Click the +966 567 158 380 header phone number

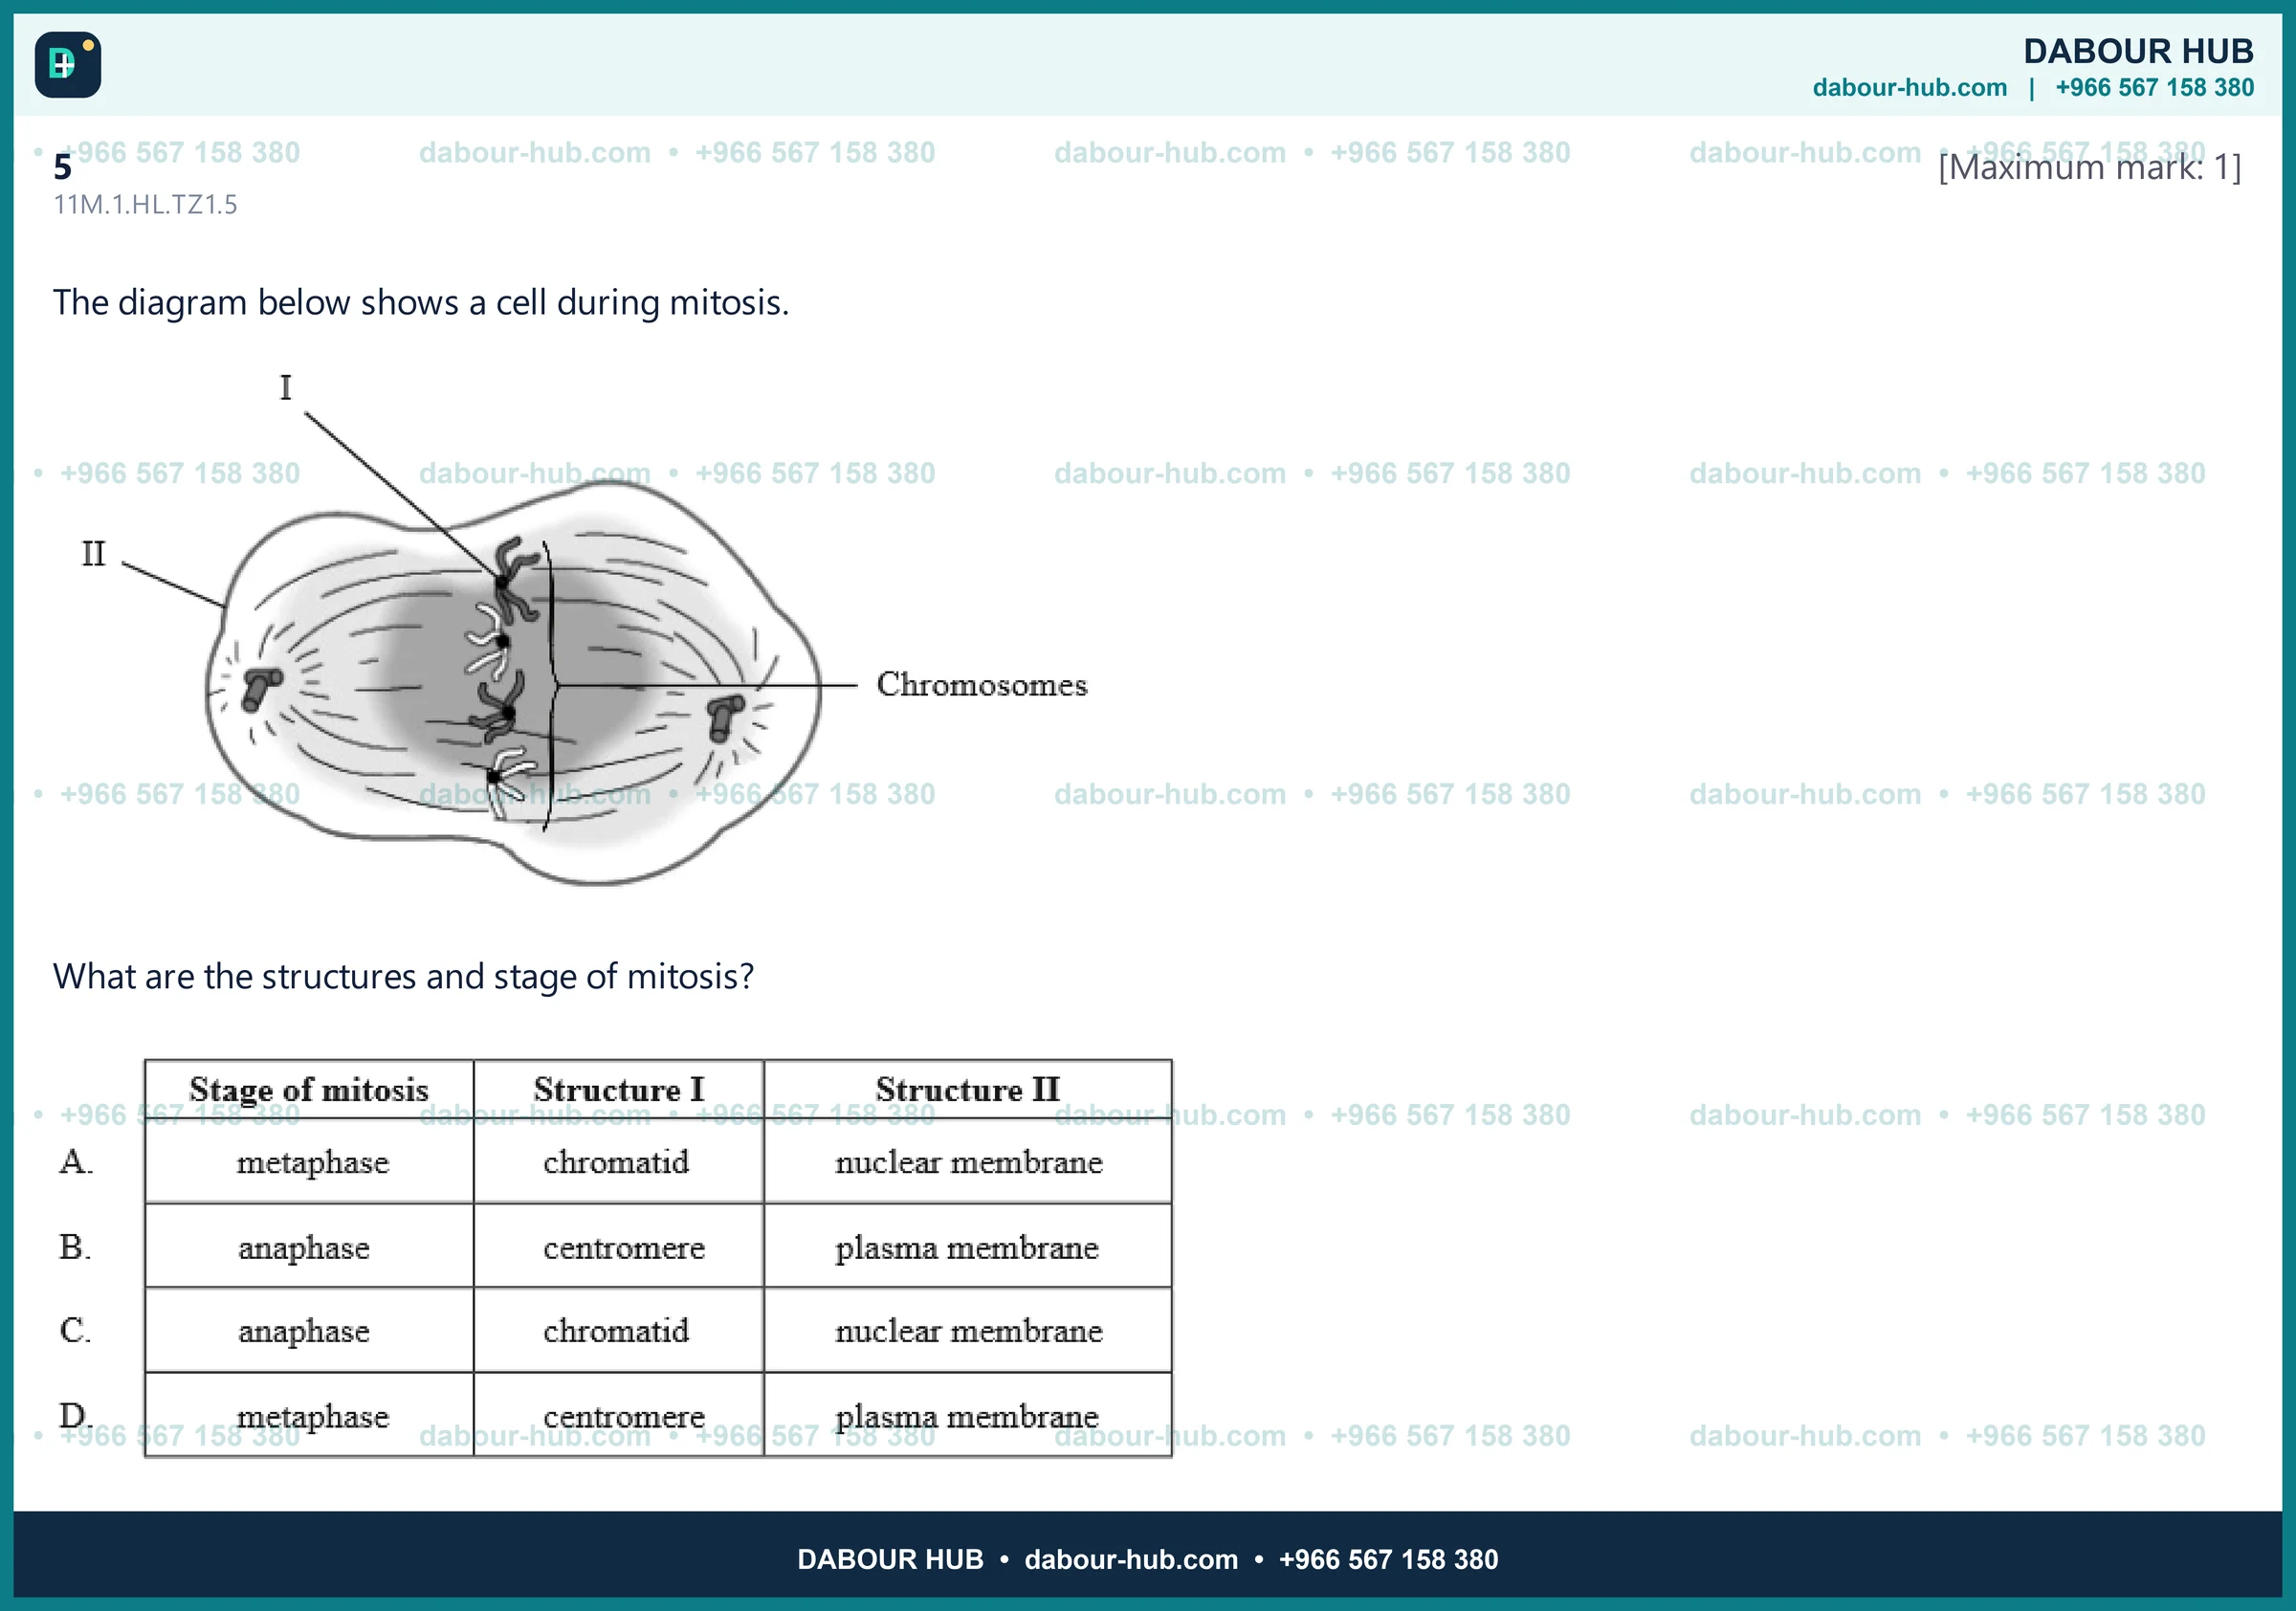[2154, 88]
